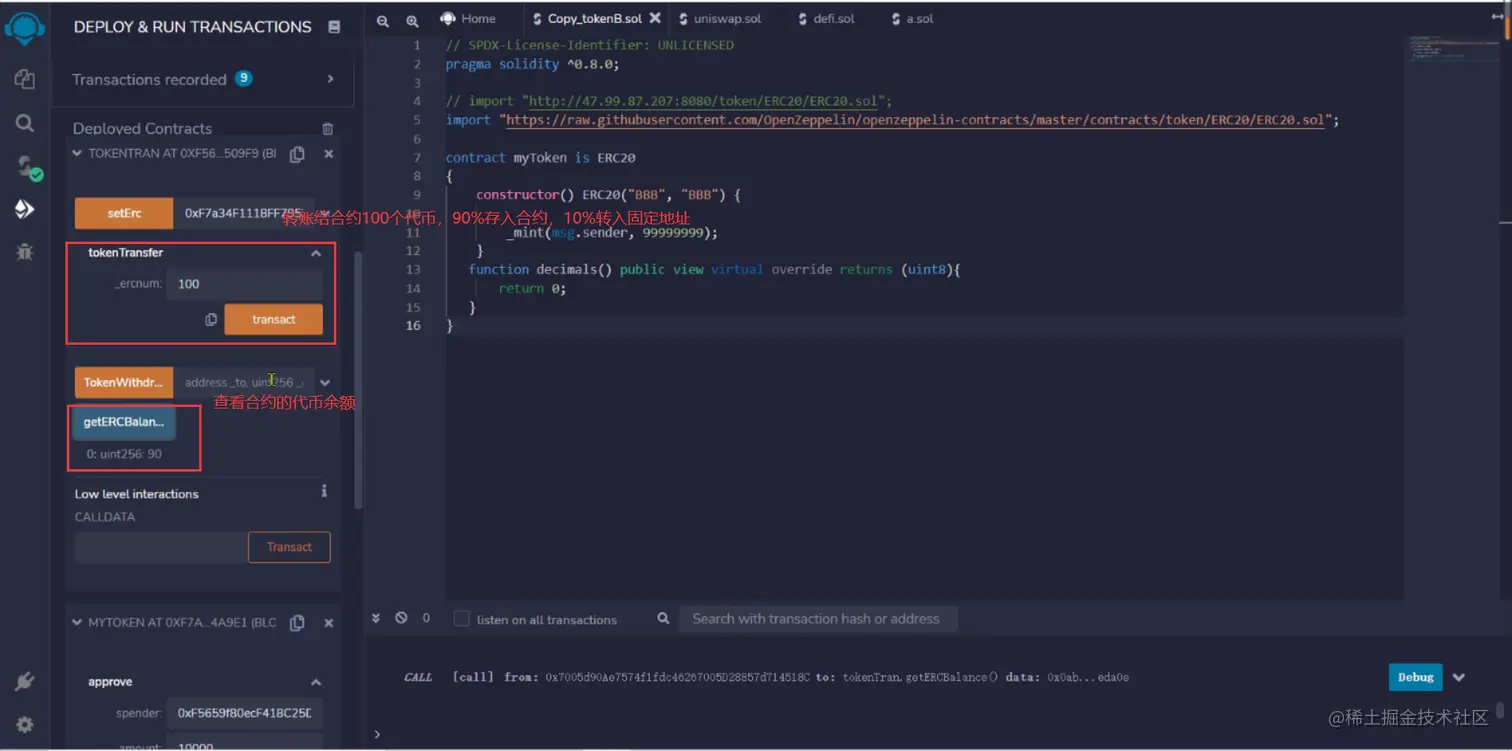The image size is (1512, 751).
Task: Zoom out the editor font
Action: [x=383, y=20]
